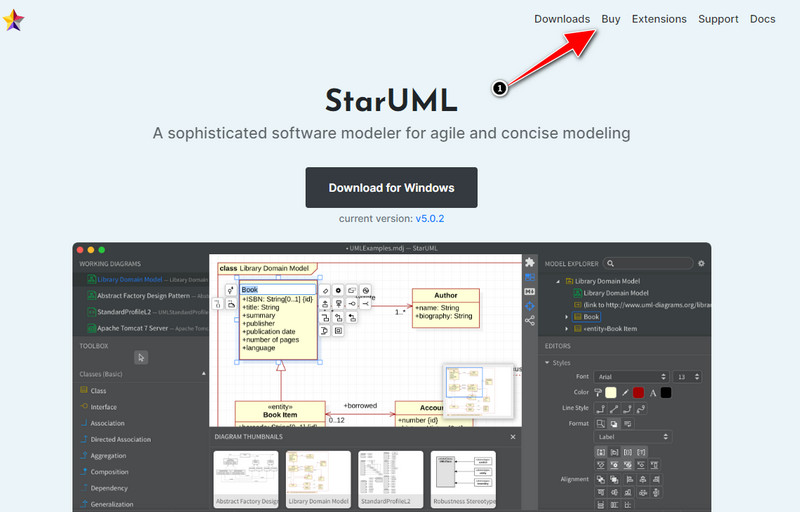Select Library Domain Model in Working Diagrams

[x=140, y=279]
